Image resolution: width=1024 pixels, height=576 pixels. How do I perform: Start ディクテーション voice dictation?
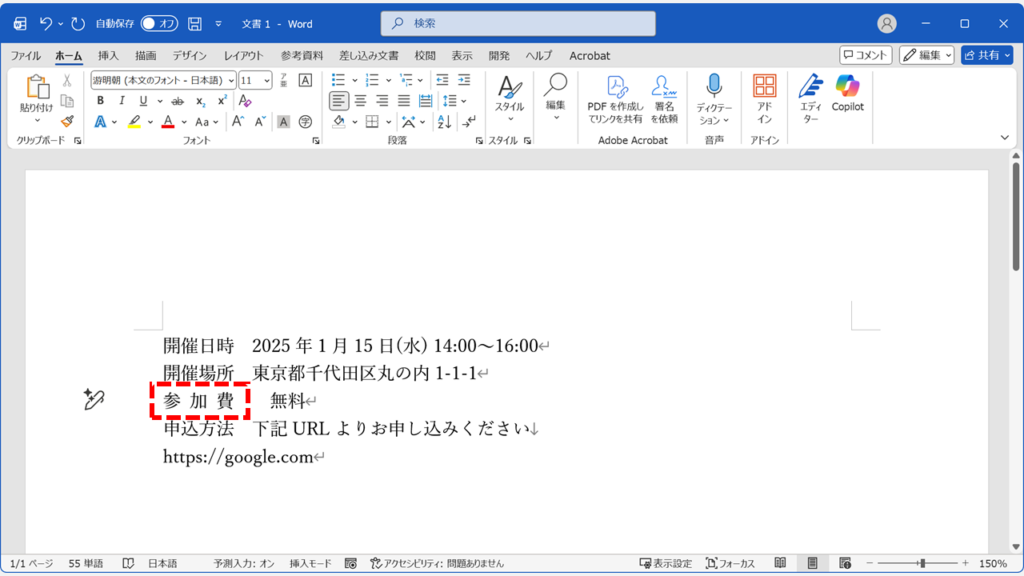pyautogui.click(x=712, y=99)
